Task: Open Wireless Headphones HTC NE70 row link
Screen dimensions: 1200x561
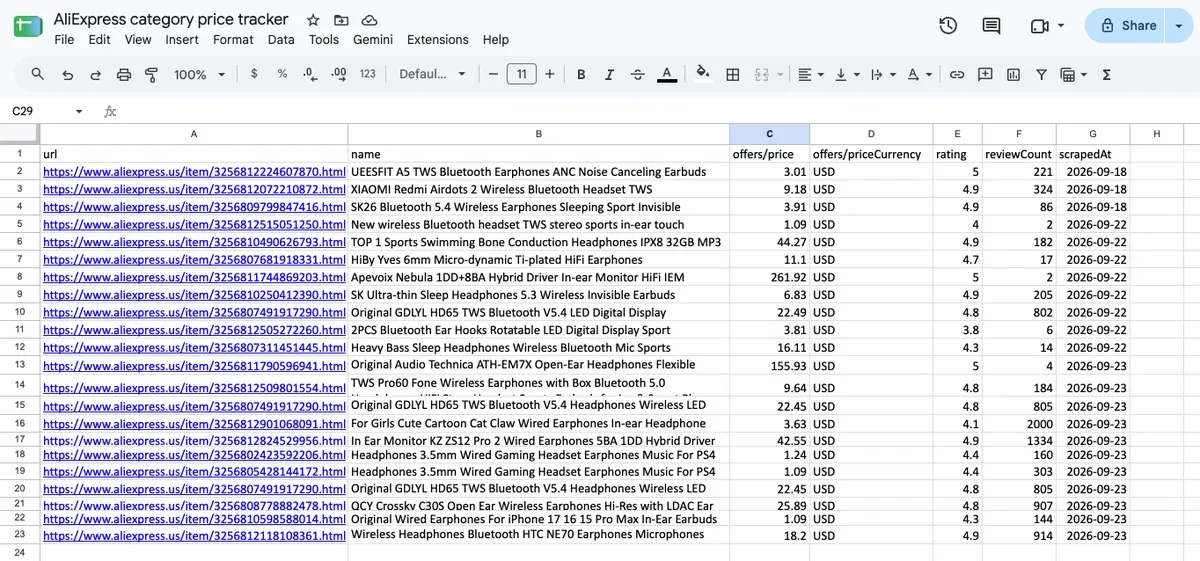Action: [194, 535]
